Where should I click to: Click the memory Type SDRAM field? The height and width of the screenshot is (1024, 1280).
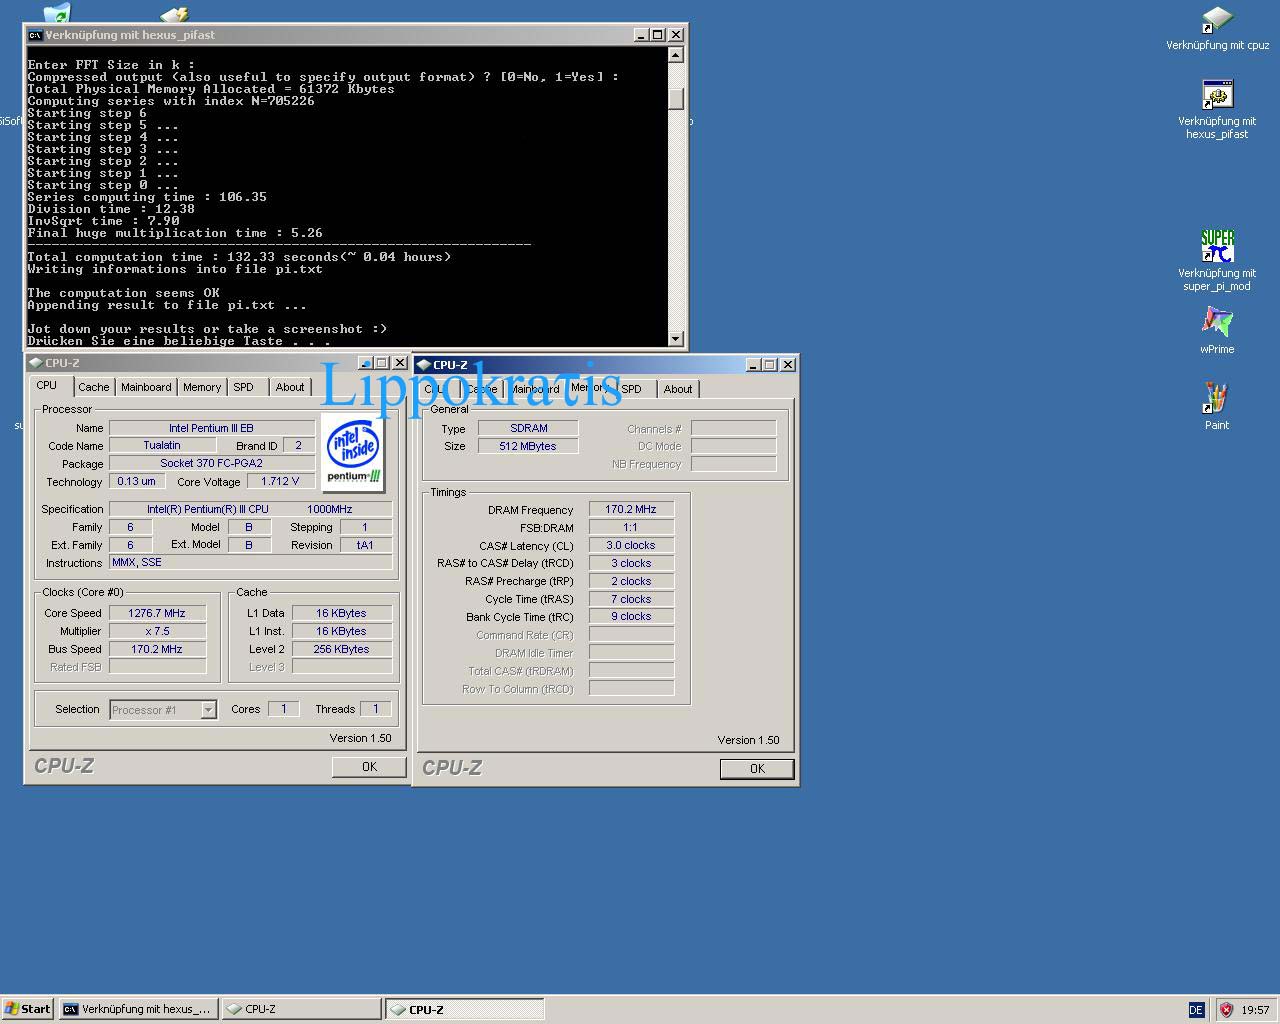528,428
